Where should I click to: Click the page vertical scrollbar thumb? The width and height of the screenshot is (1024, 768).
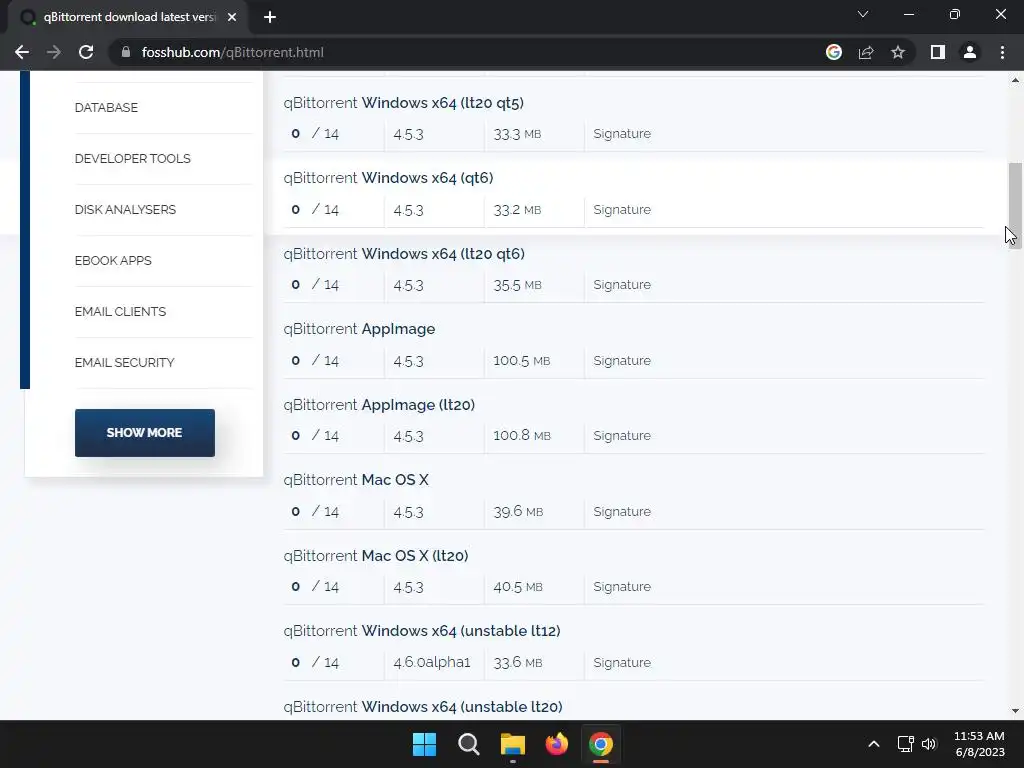tap(1015, 206)
